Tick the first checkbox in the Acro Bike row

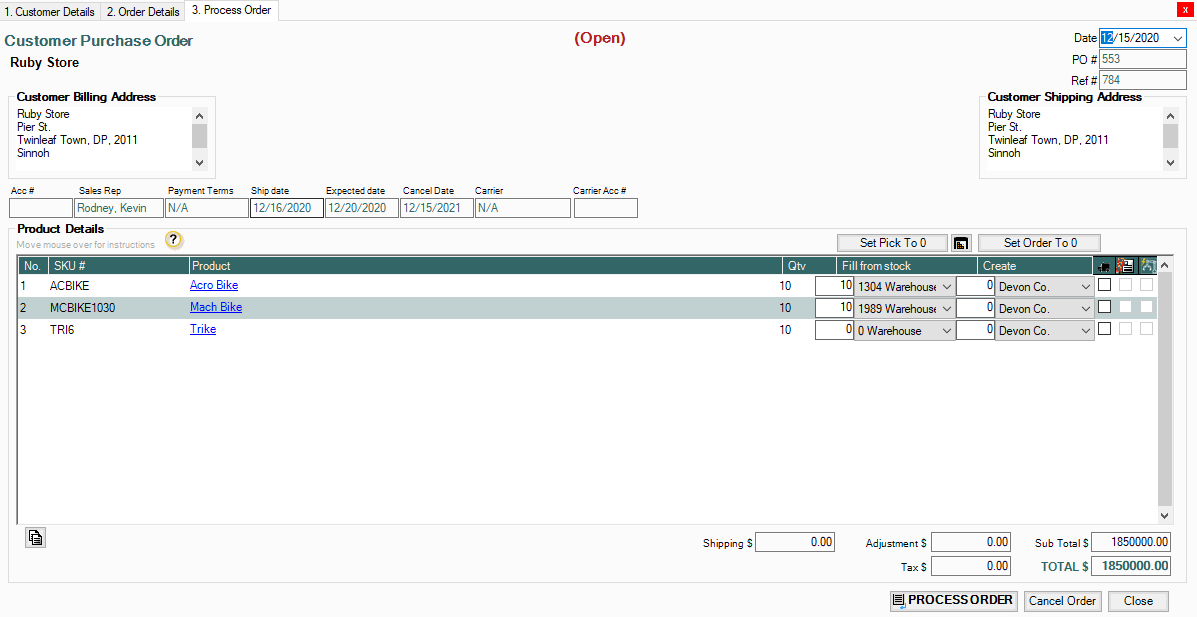(x=1104, y=285)
